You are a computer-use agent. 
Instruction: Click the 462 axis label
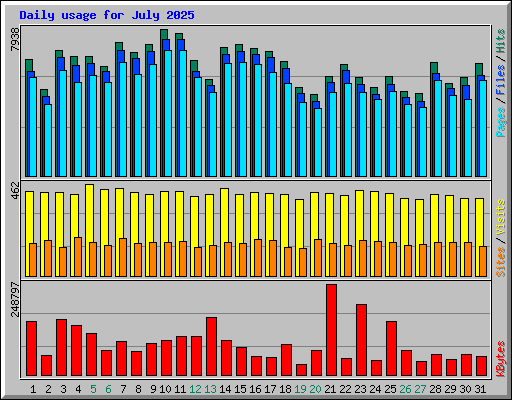point(15,191)
